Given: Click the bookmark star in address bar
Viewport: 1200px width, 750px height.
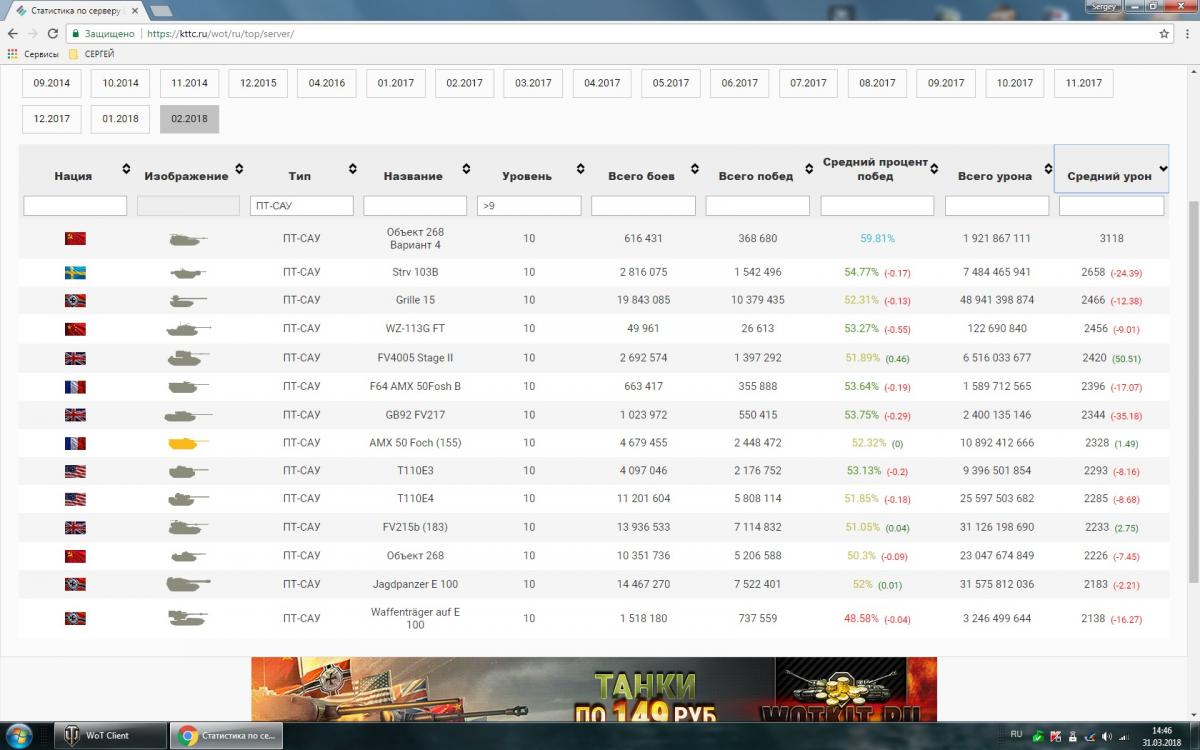Looking at the screenshot, I should pos(1164,33).
